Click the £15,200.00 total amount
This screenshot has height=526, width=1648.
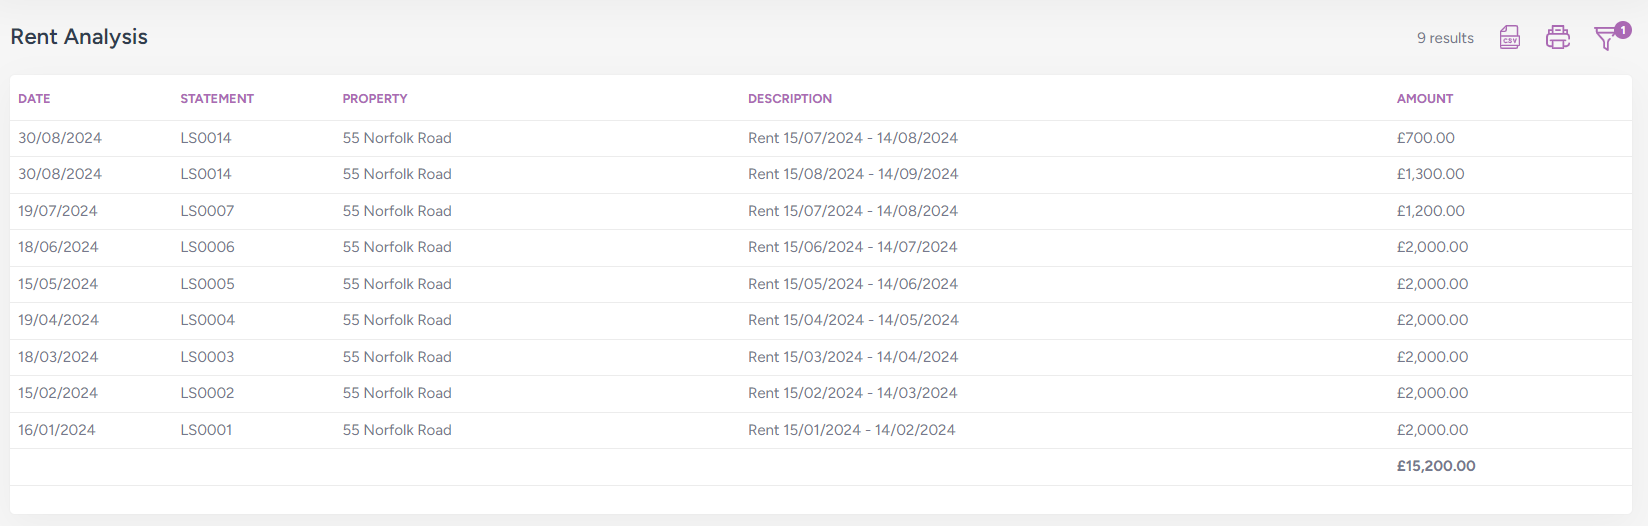(x=1435, y=466)
